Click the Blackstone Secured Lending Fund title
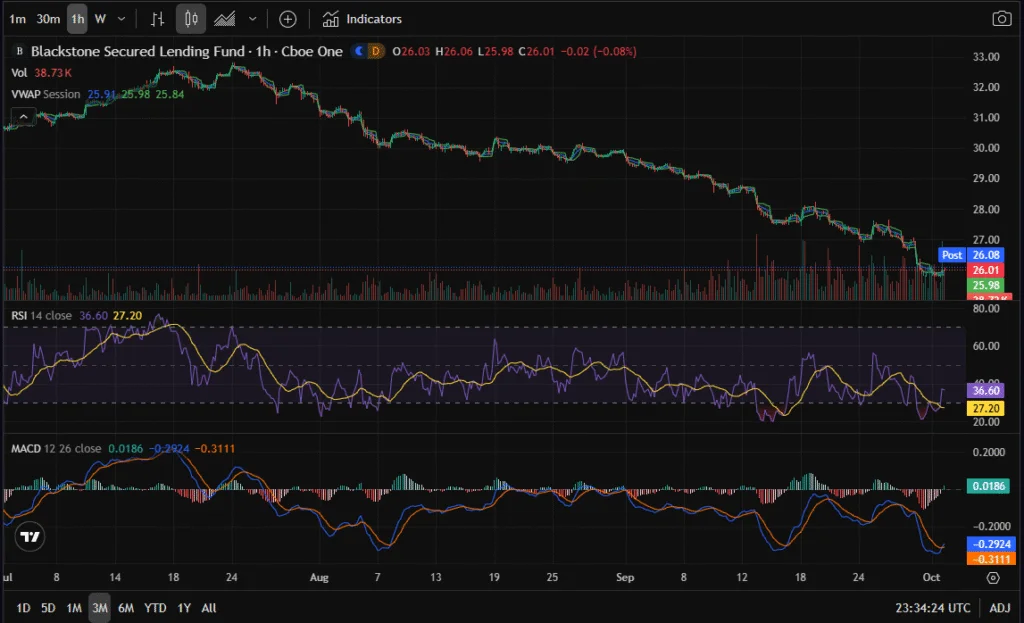The width and height of the screenshot is (1024, 623). pos(138,51)
